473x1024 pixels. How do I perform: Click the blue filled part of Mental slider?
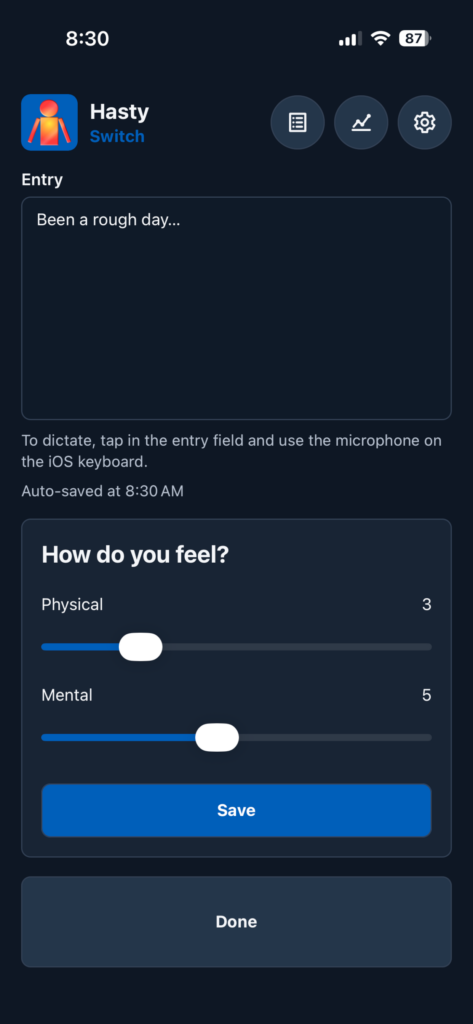pyautogui.click(x=118, y=737)
